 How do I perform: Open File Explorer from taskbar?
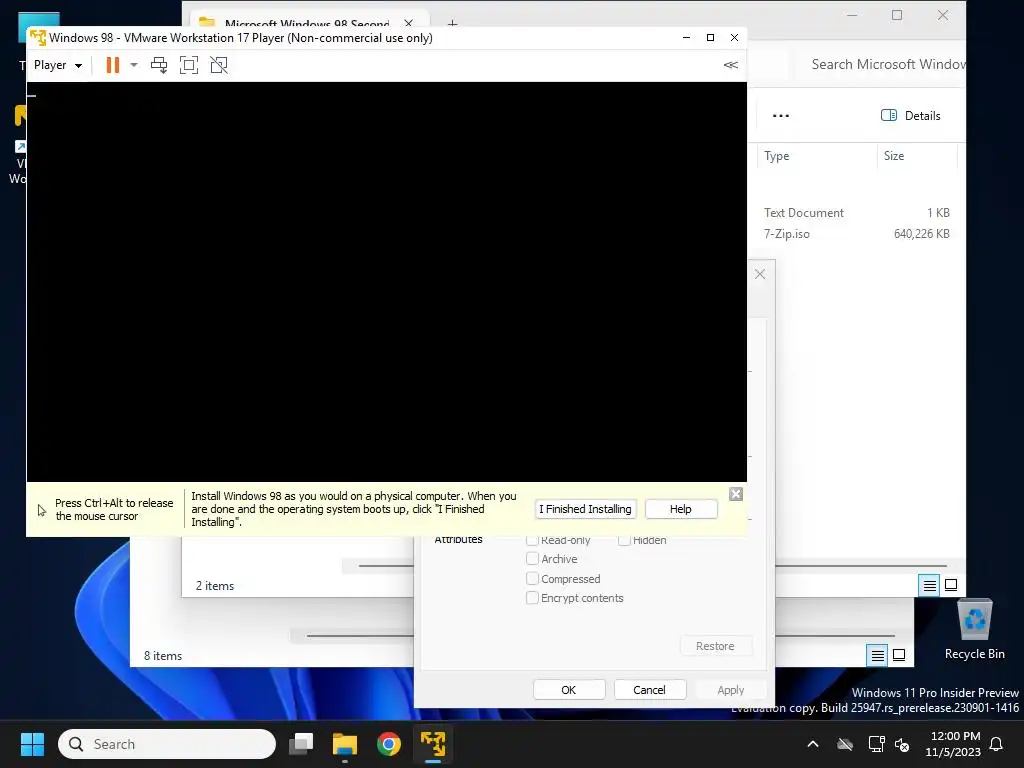[x=345, y=744]
